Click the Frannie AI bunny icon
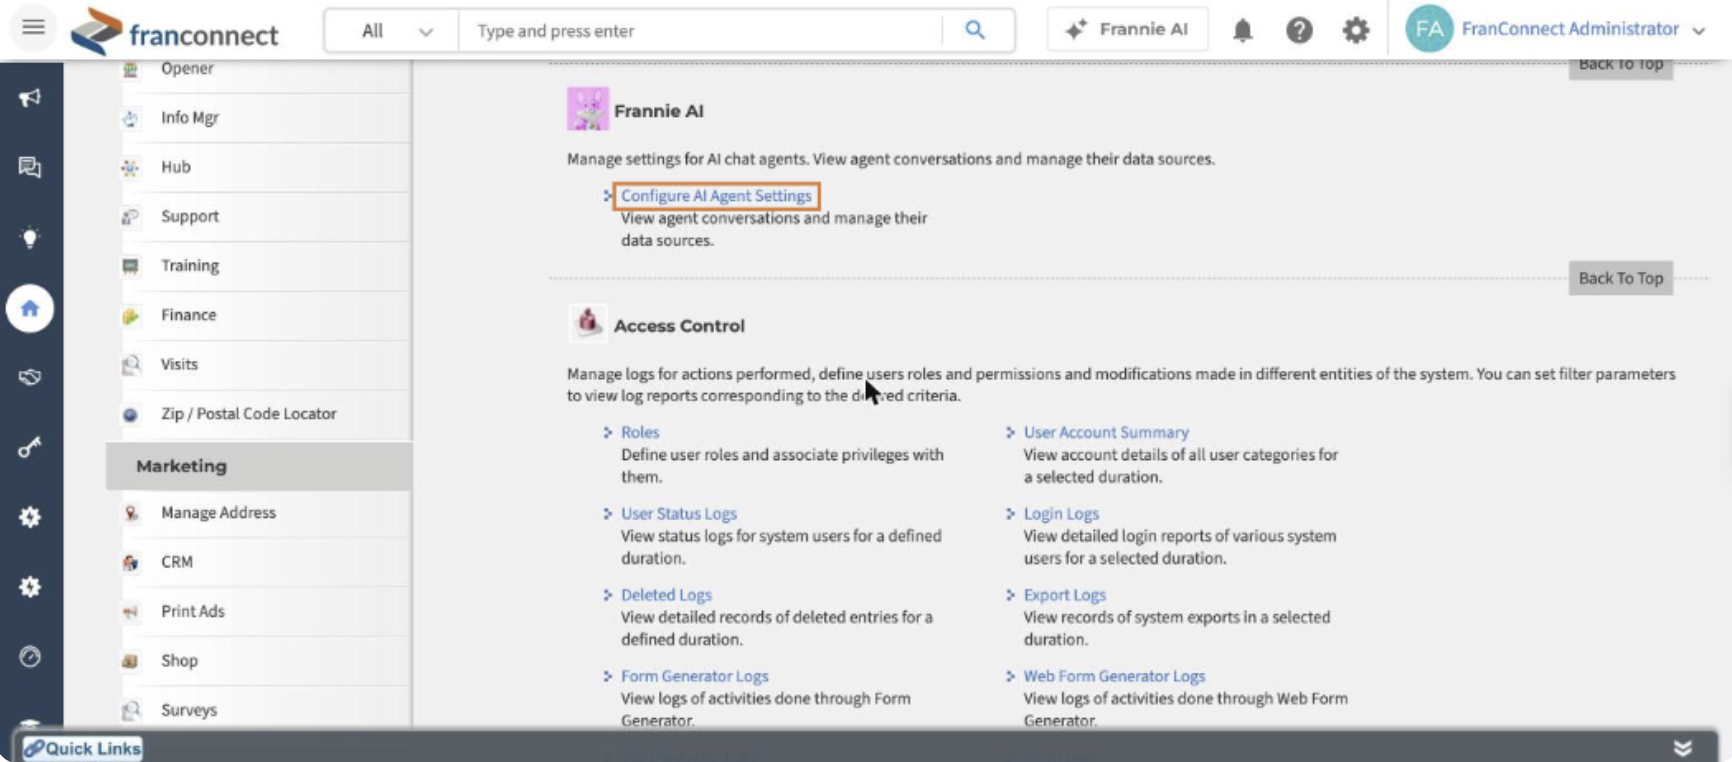This screenshot has height=762, width=1732. [588, 109]
